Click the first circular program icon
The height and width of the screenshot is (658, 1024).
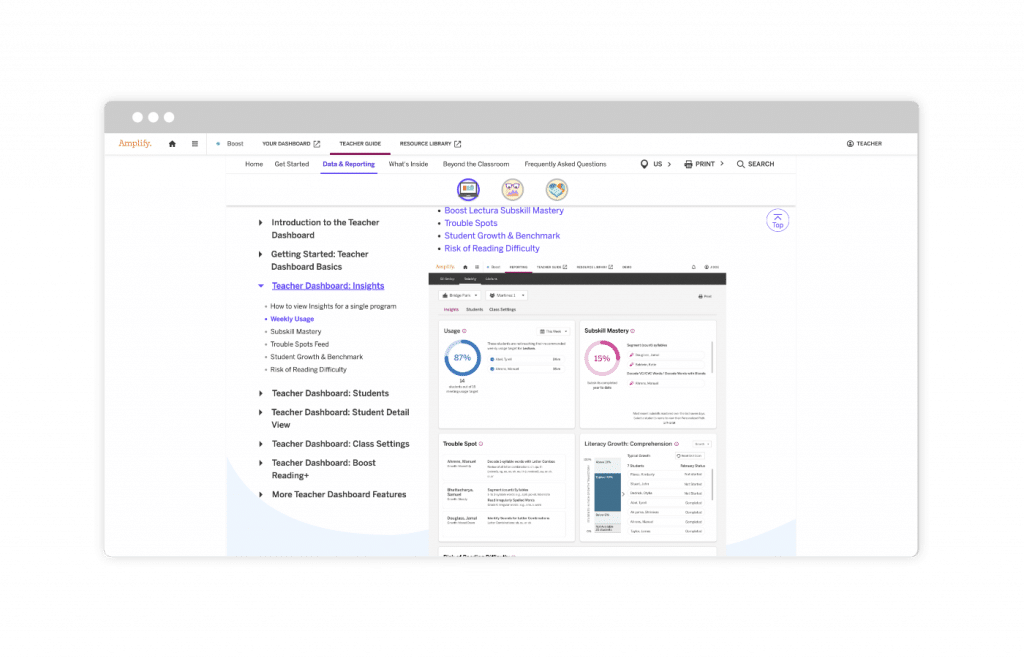coord(468,189)
